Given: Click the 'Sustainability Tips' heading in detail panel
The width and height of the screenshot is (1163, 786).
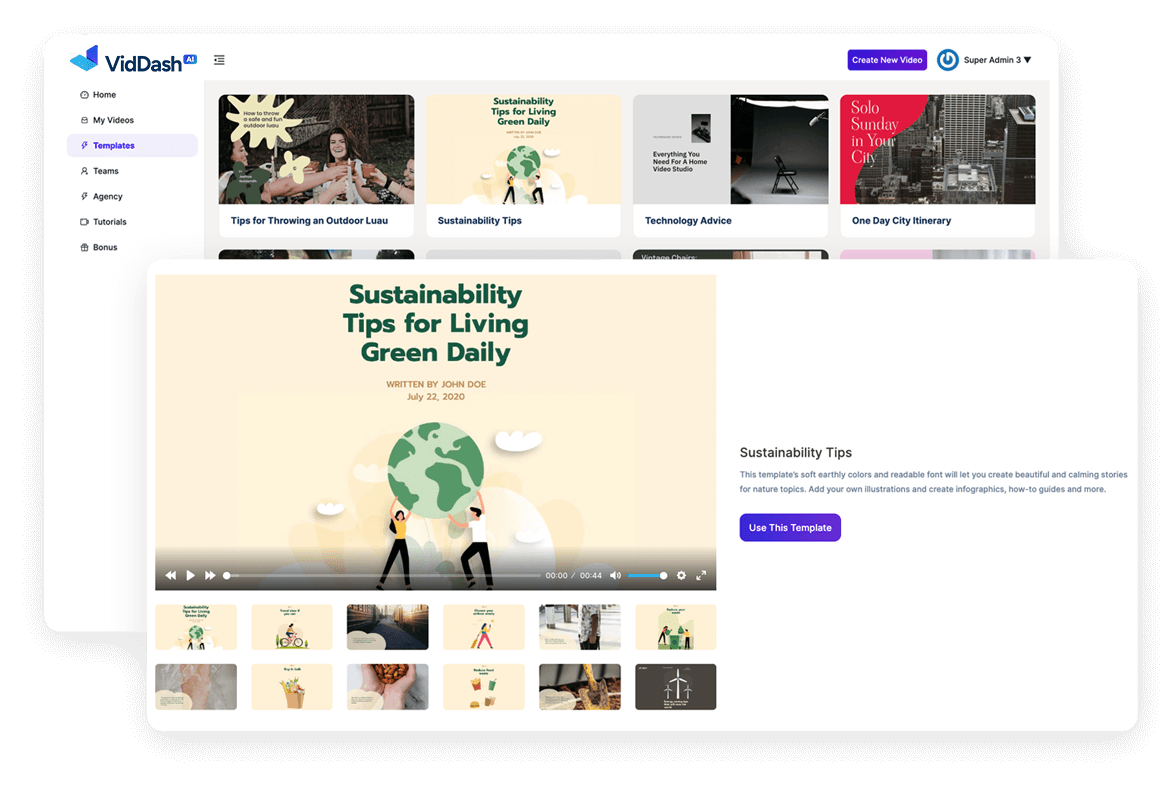Looking at the screenshot, I should (x=795, y=452).
